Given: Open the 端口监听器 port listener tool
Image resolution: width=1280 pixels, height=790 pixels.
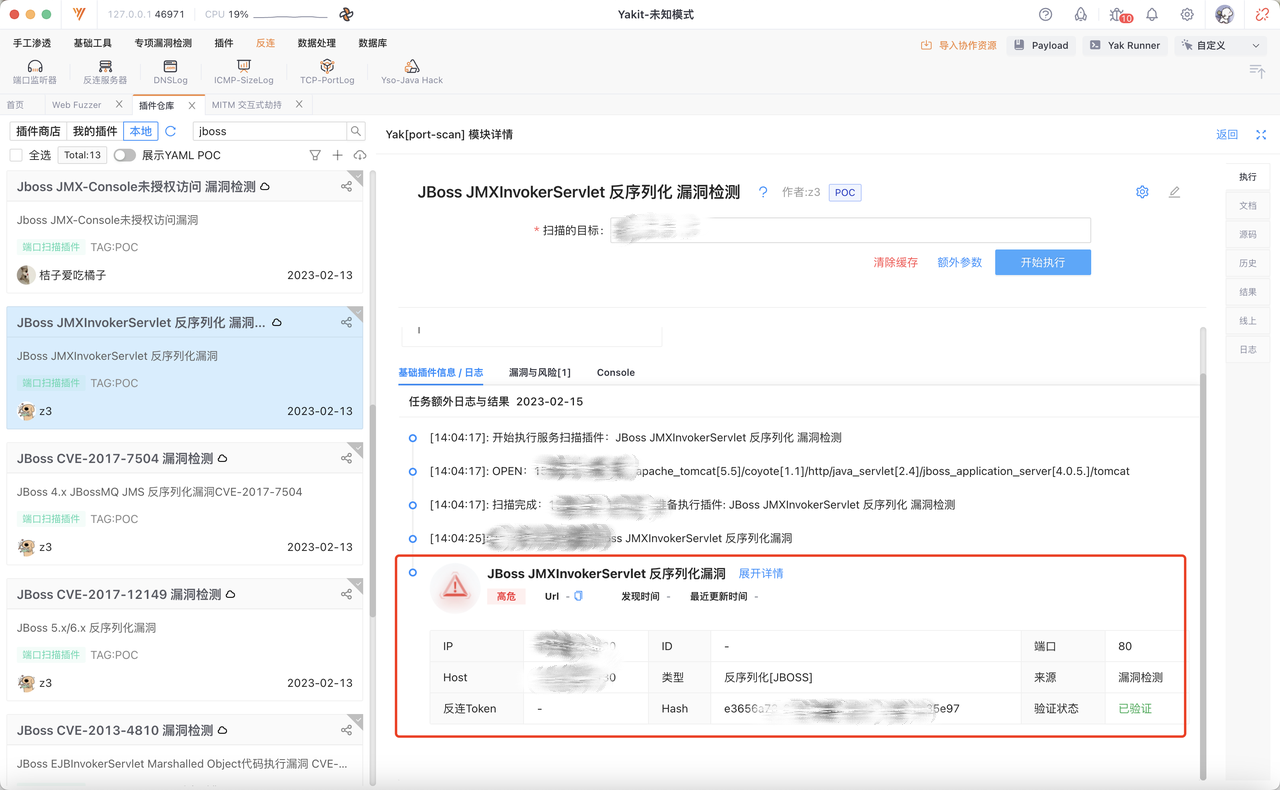Looking at the screenshot, I should coord(35,72).
